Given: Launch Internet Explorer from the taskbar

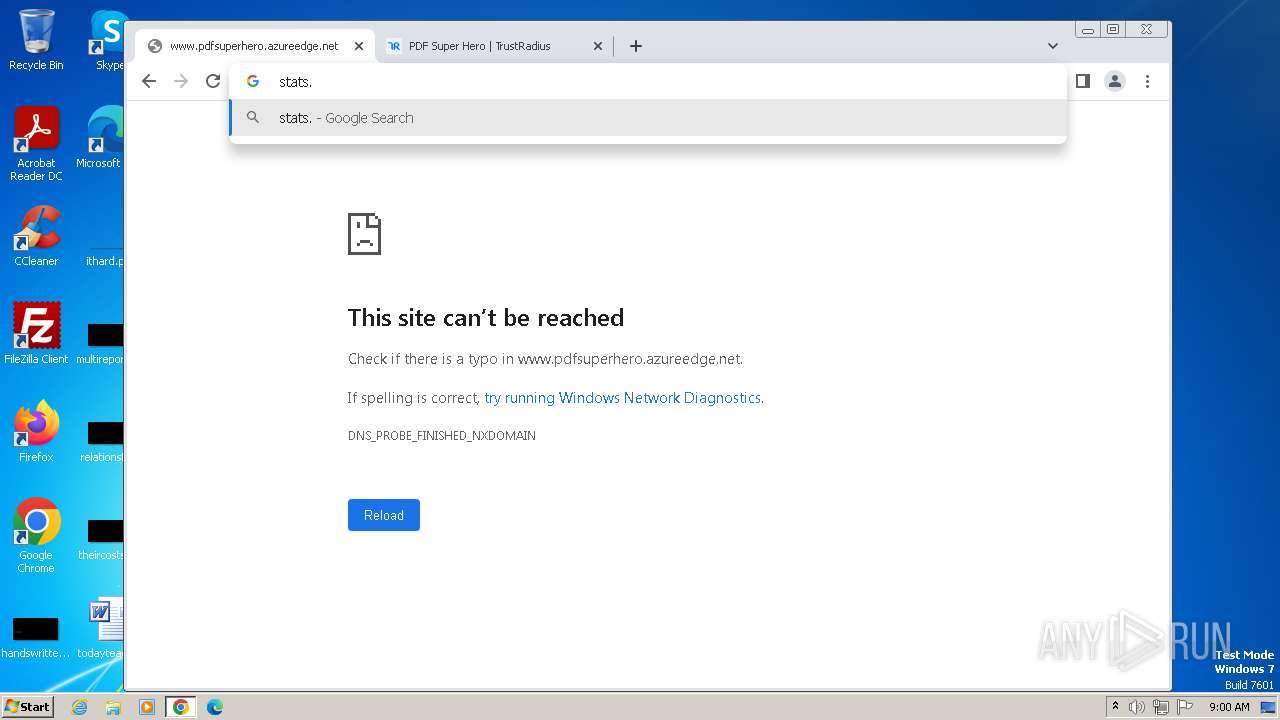Looking at the screenshot, I should click(x=79, y=707).
